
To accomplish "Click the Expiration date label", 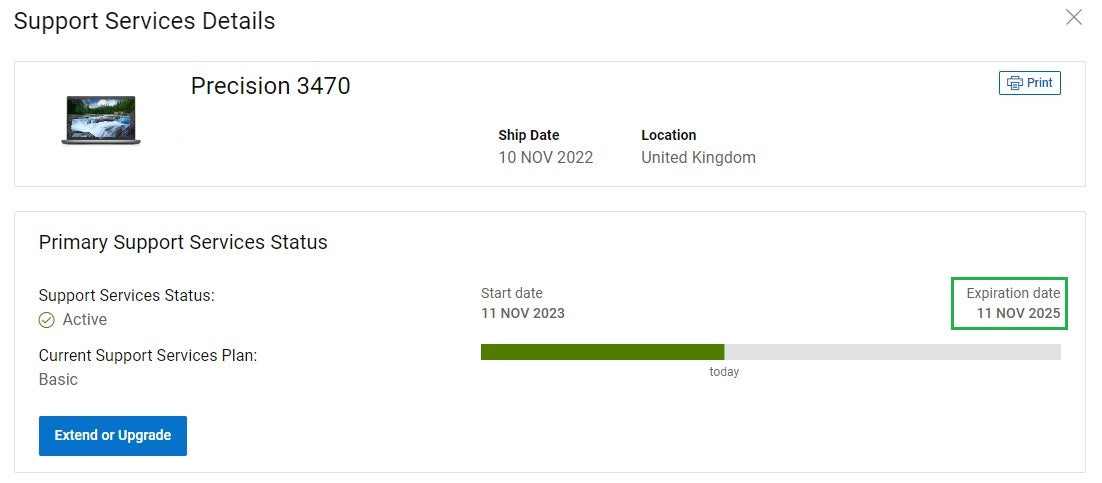I will [1013, 293].
